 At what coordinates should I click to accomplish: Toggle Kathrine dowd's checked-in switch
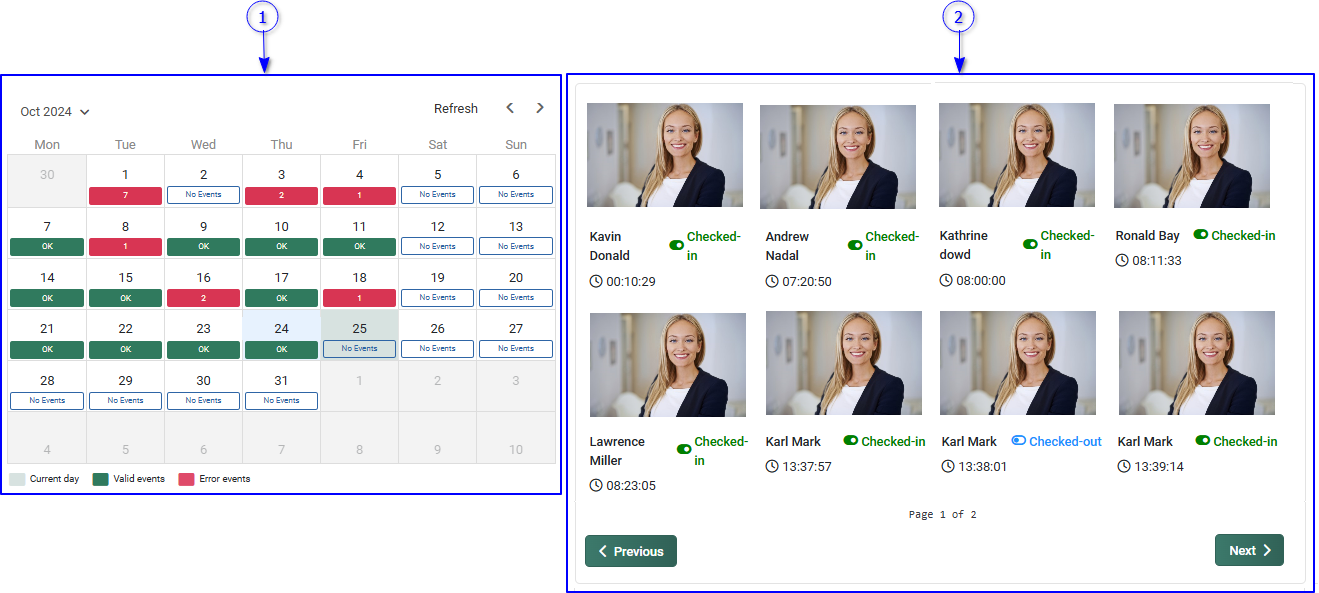[1030, 244]
